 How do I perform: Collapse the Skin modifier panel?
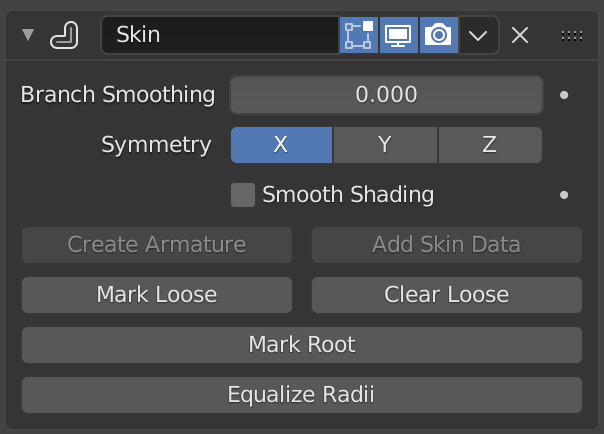(28, 35)
